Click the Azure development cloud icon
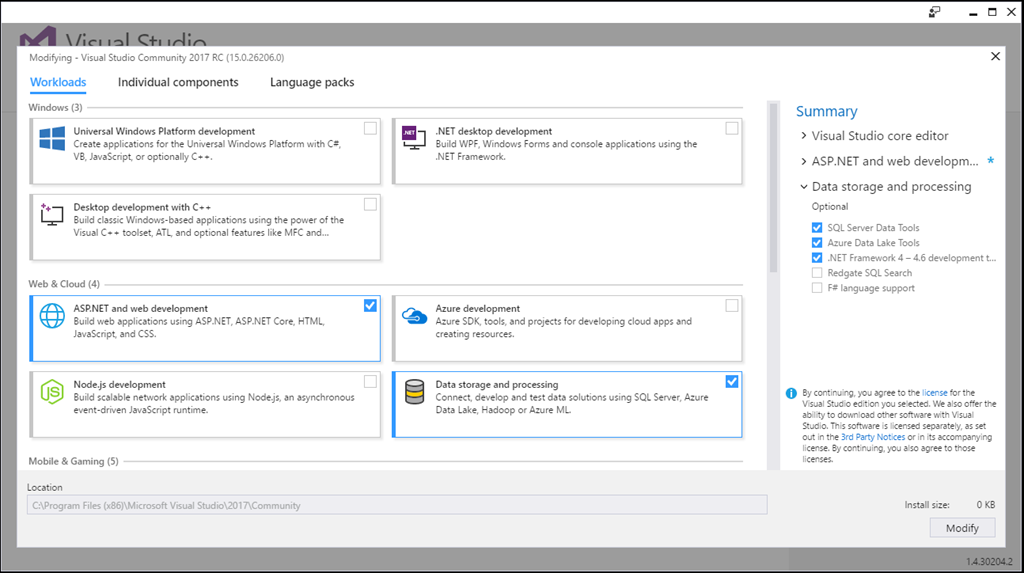The width and height of the screenshot is (1024, 573). (414, 316)
